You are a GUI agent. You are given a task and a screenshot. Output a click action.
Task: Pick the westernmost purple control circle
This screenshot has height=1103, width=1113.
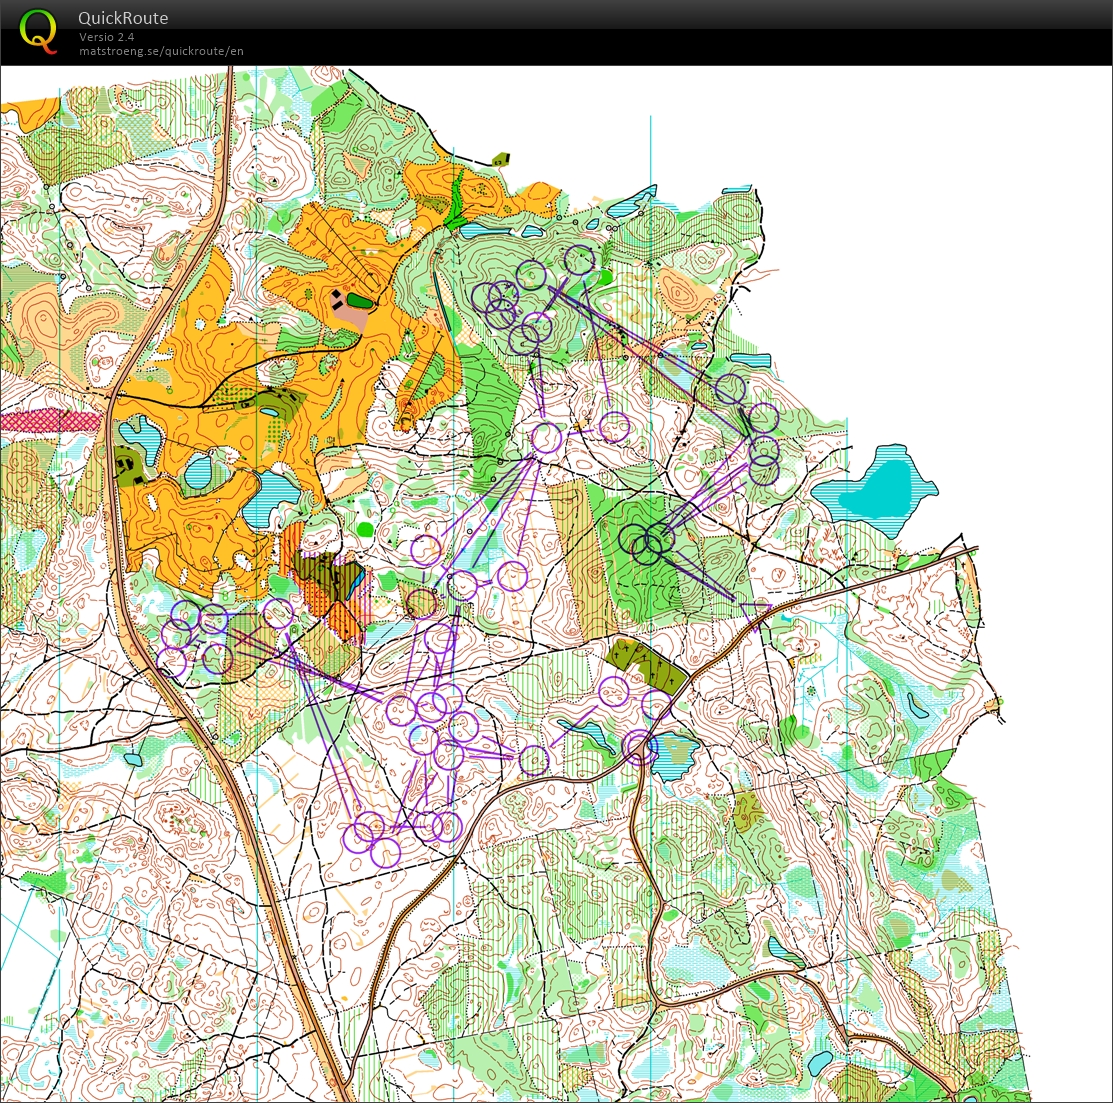(x=172, y=660)
